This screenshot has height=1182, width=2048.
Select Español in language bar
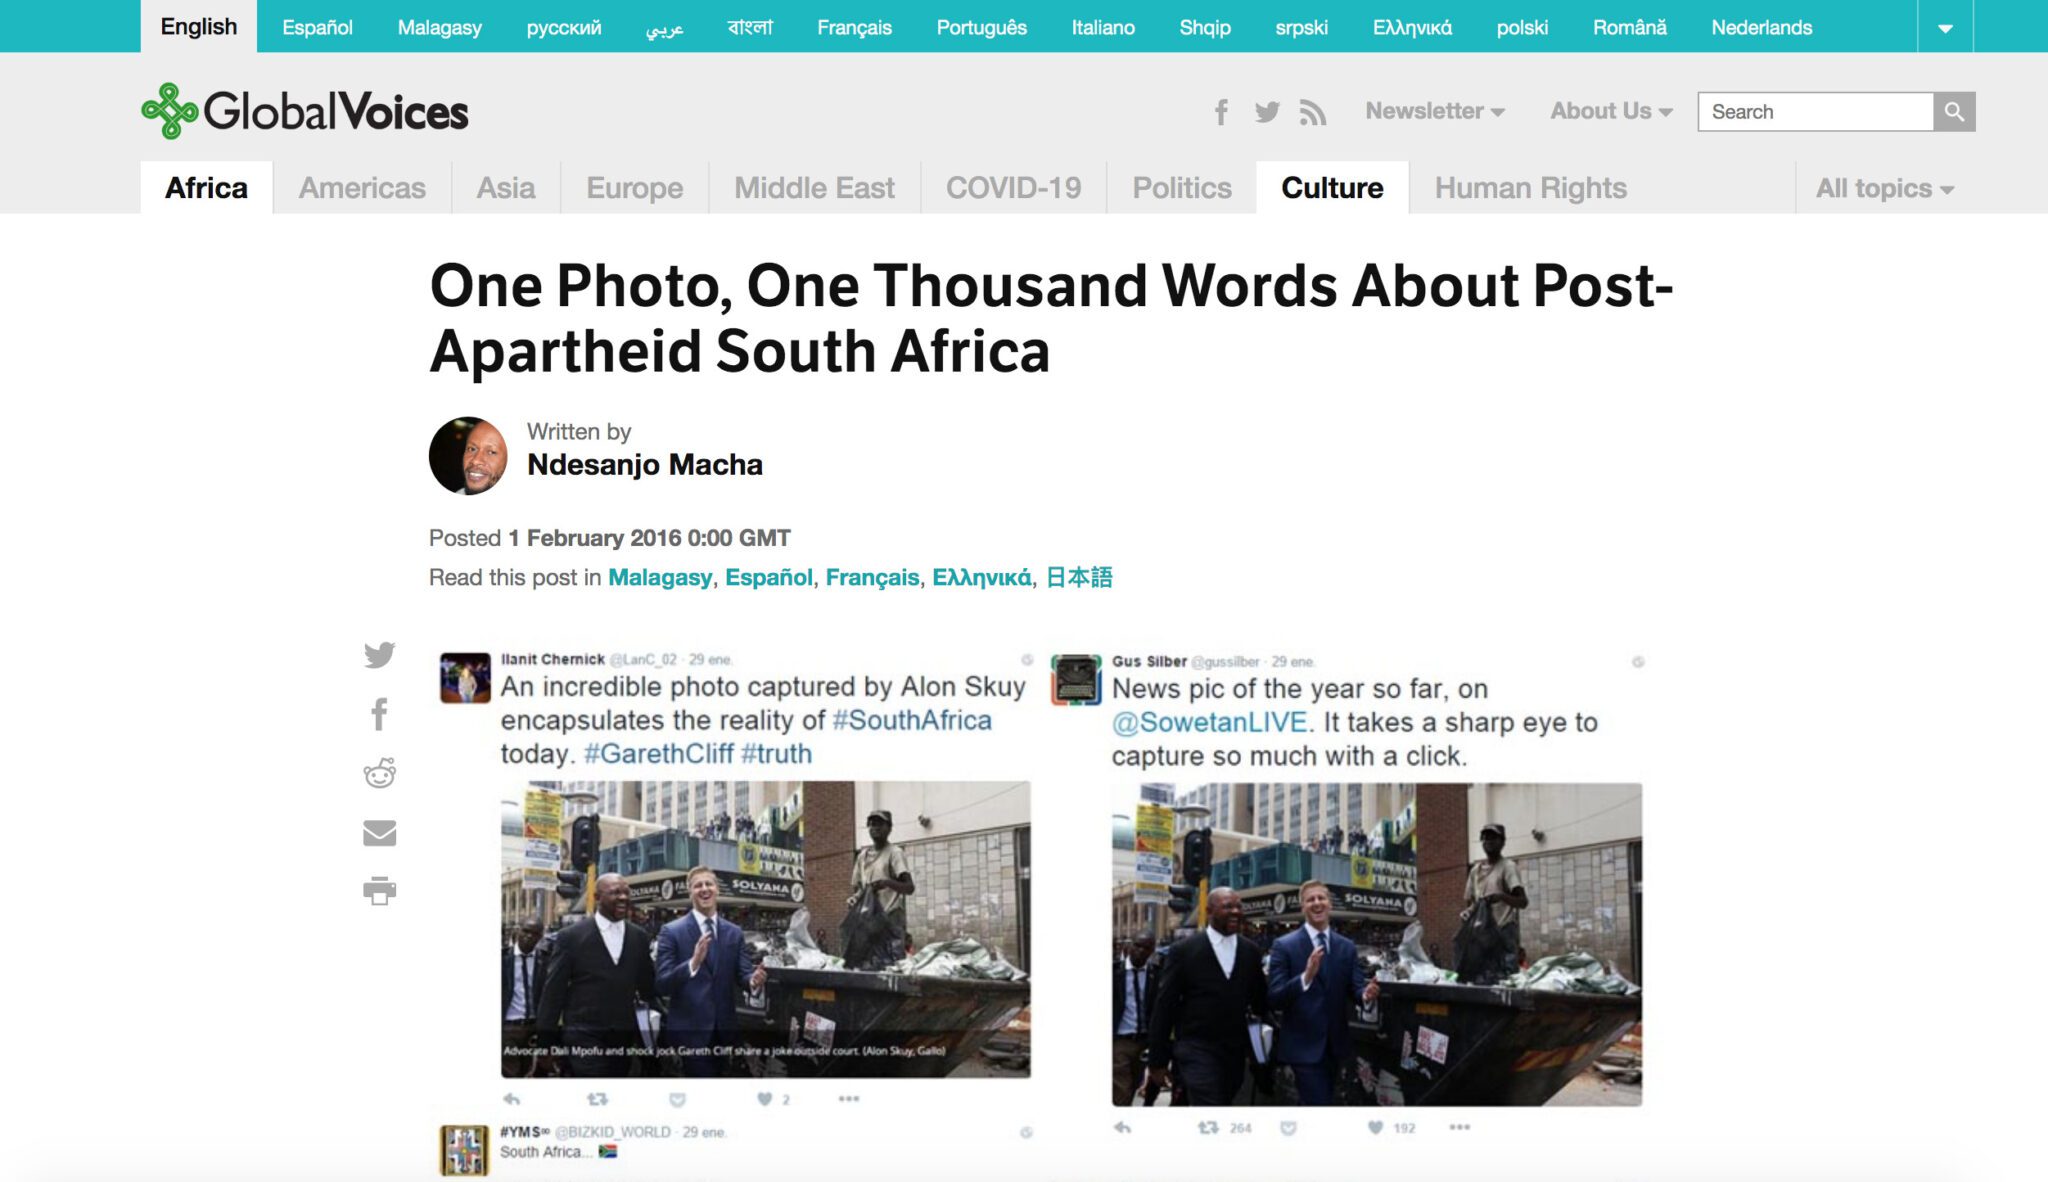click(x=317, y=27)
